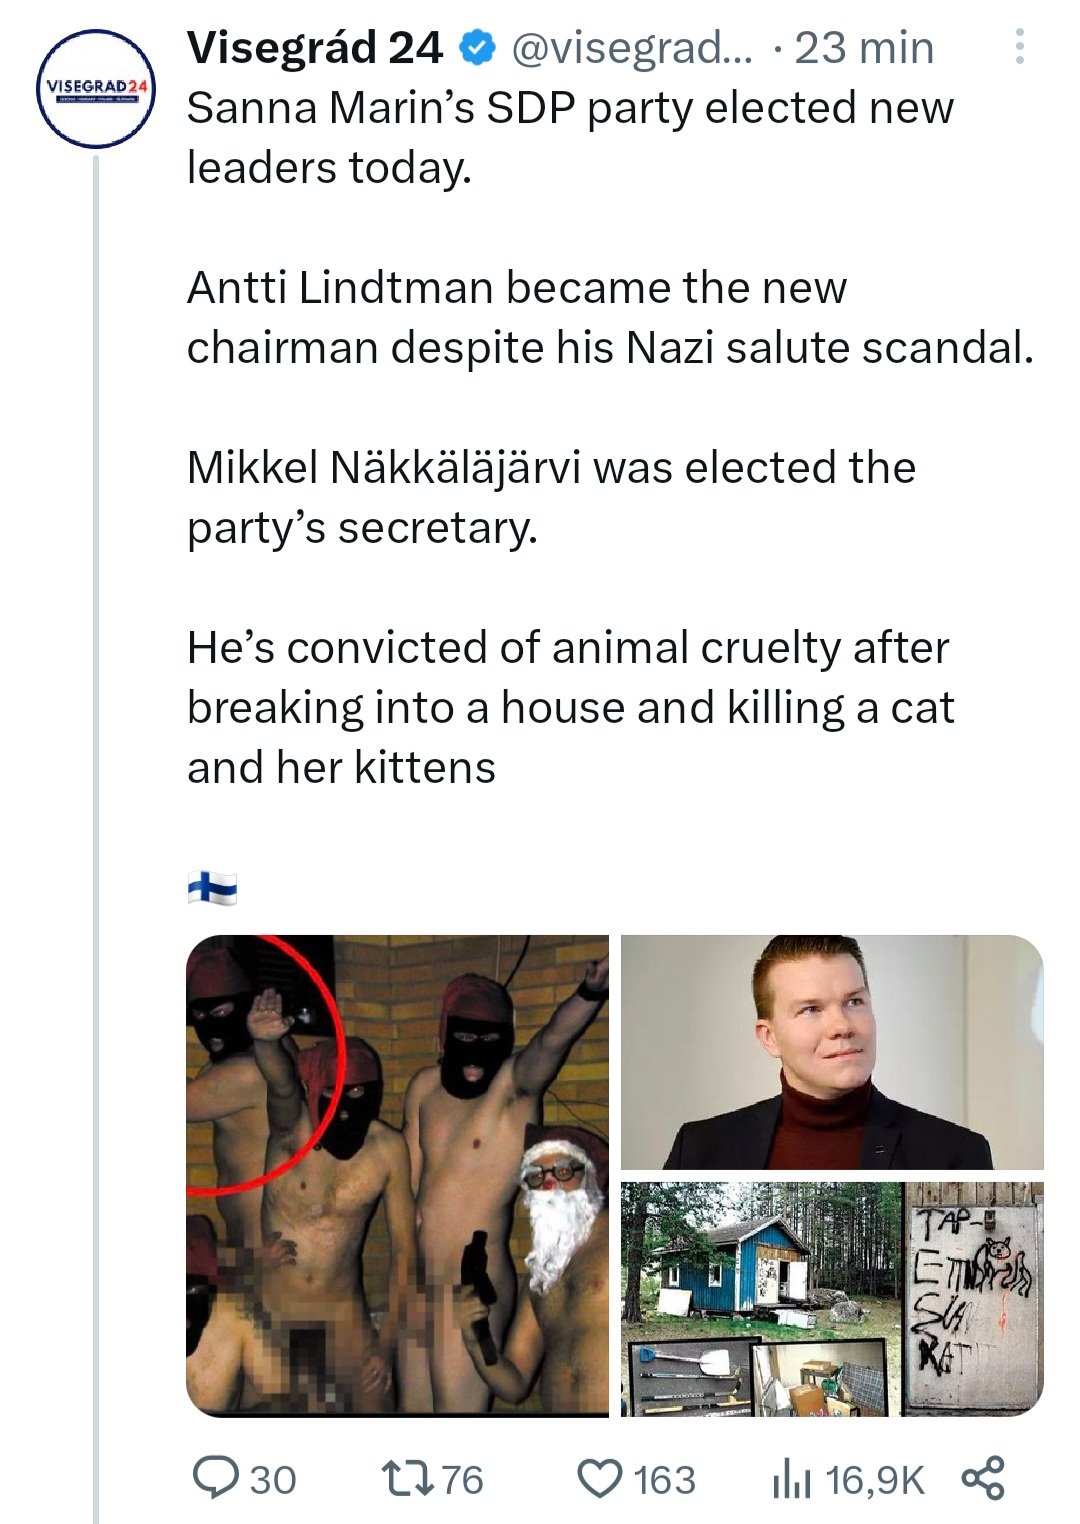The height and width of the screenshot is (1524, 1080).
Task: Click the reply speech bubble icon
Action: (213, 1479)
